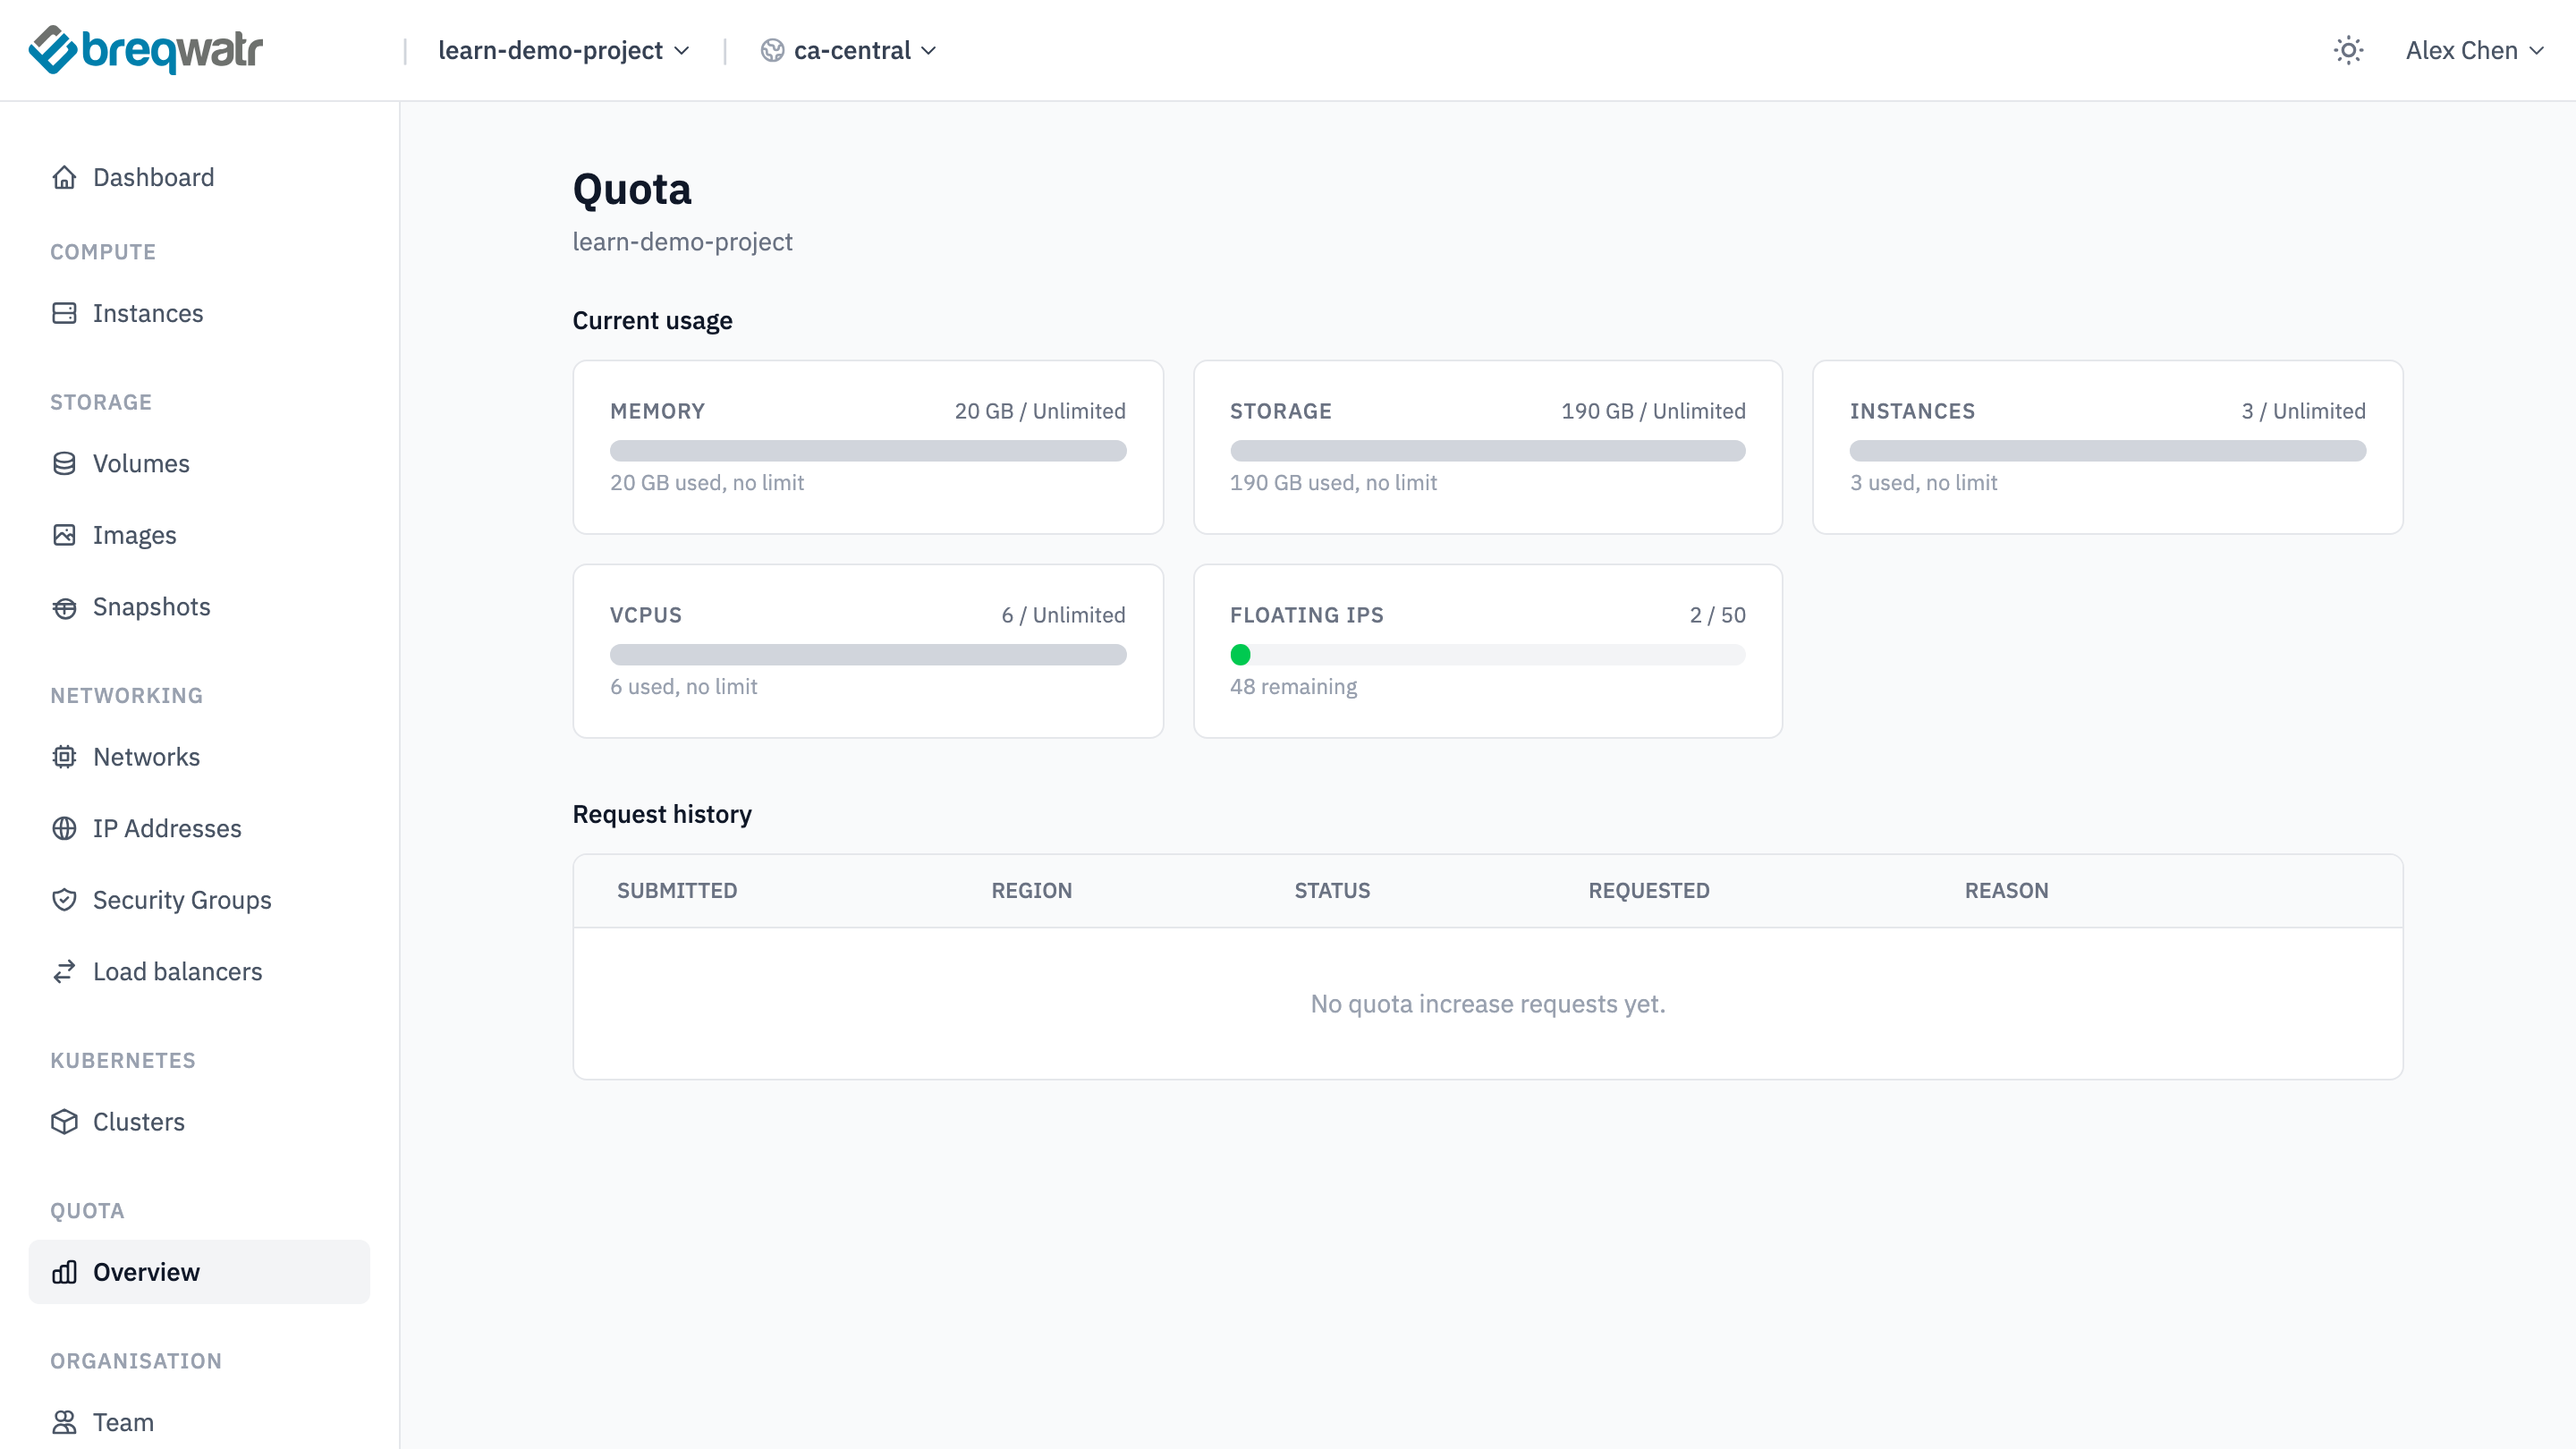Click the REQUESTED column header
This screenshot has width=2576, height=1449.
(1648, 890)
